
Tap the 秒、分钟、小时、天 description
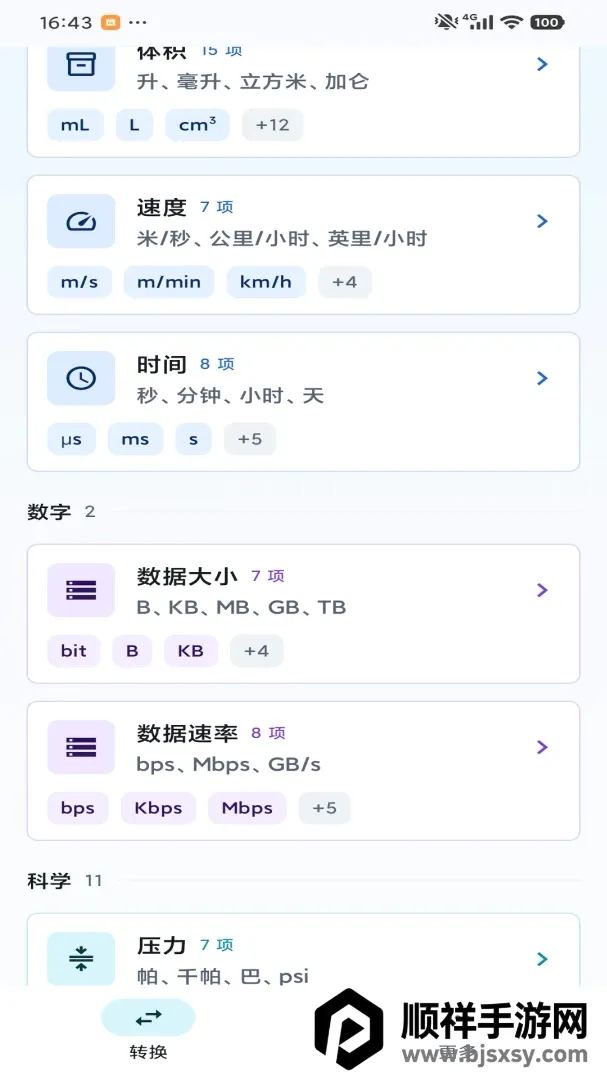tap(230, 395)
